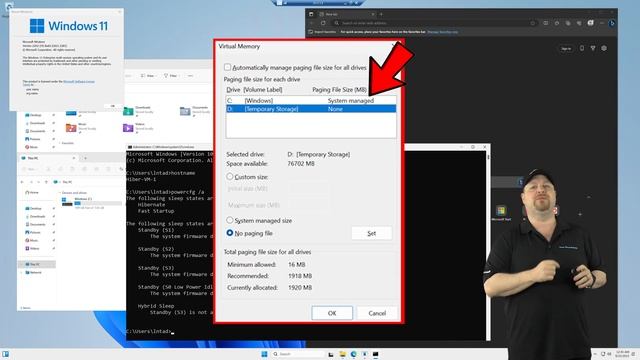This screenshot has width=640, height=360.
Task: Open View dropdown in File Explorer toolbar
Action: pos(148,76)
